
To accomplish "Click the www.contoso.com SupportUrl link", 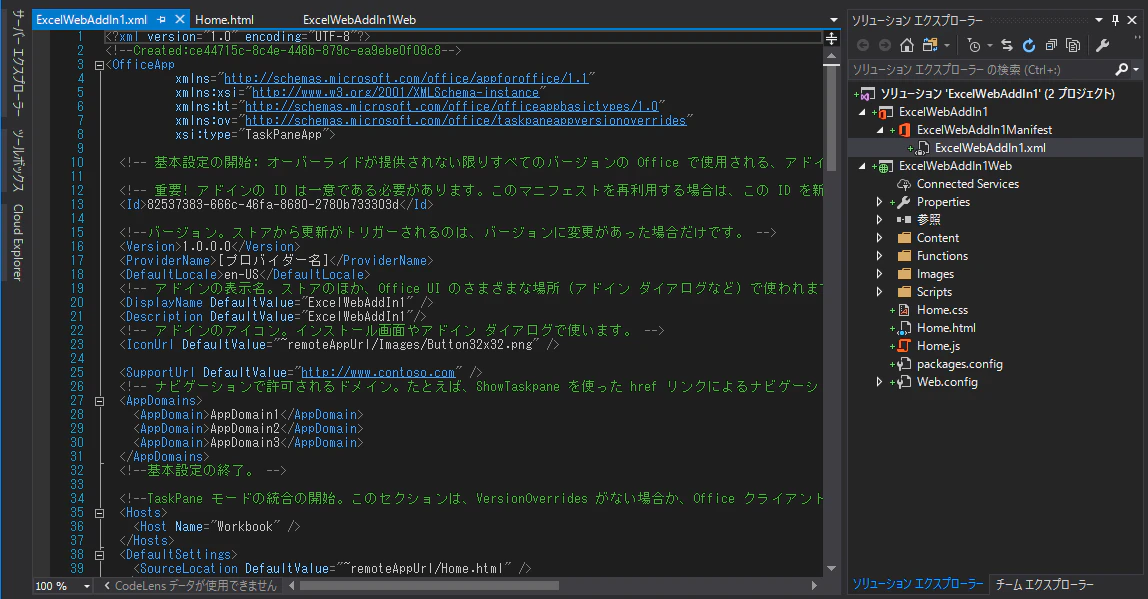I will point(379,373).
